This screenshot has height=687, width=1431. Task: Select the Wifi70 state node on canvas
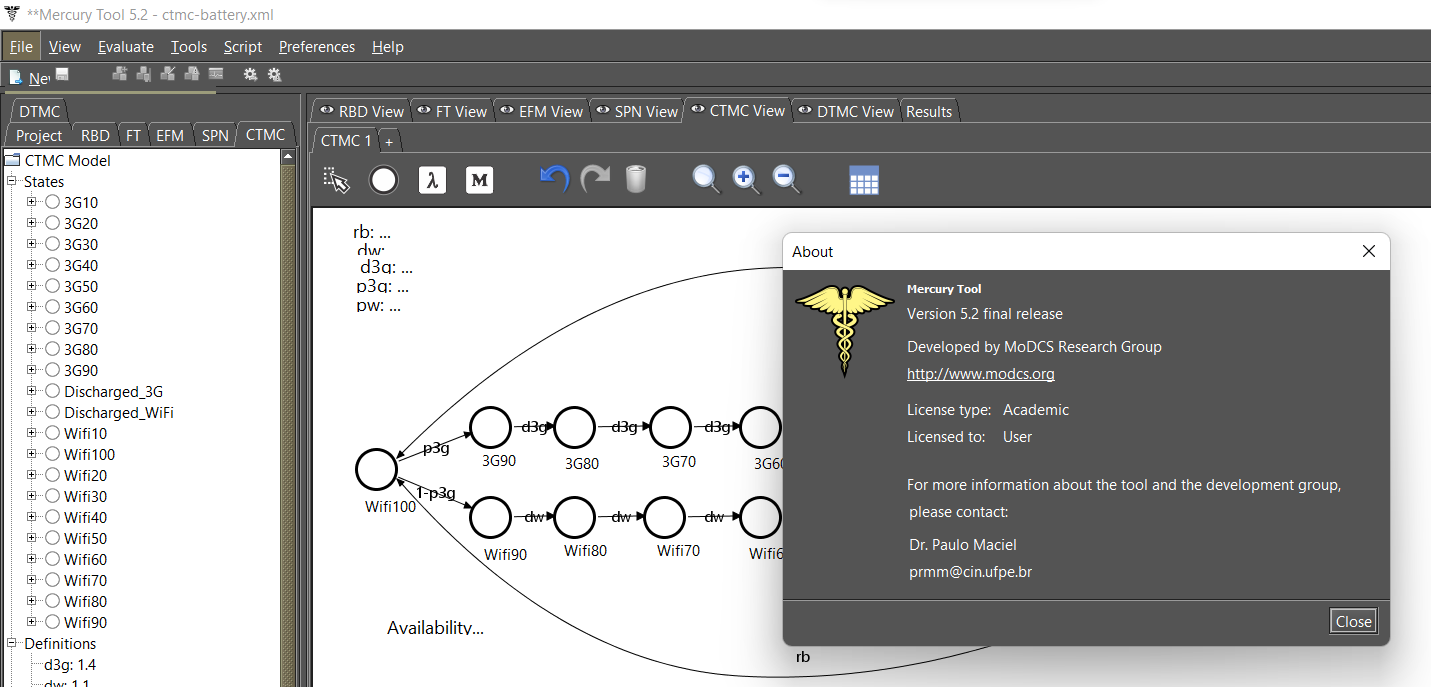pyautogui.click(x=665, y=518)
